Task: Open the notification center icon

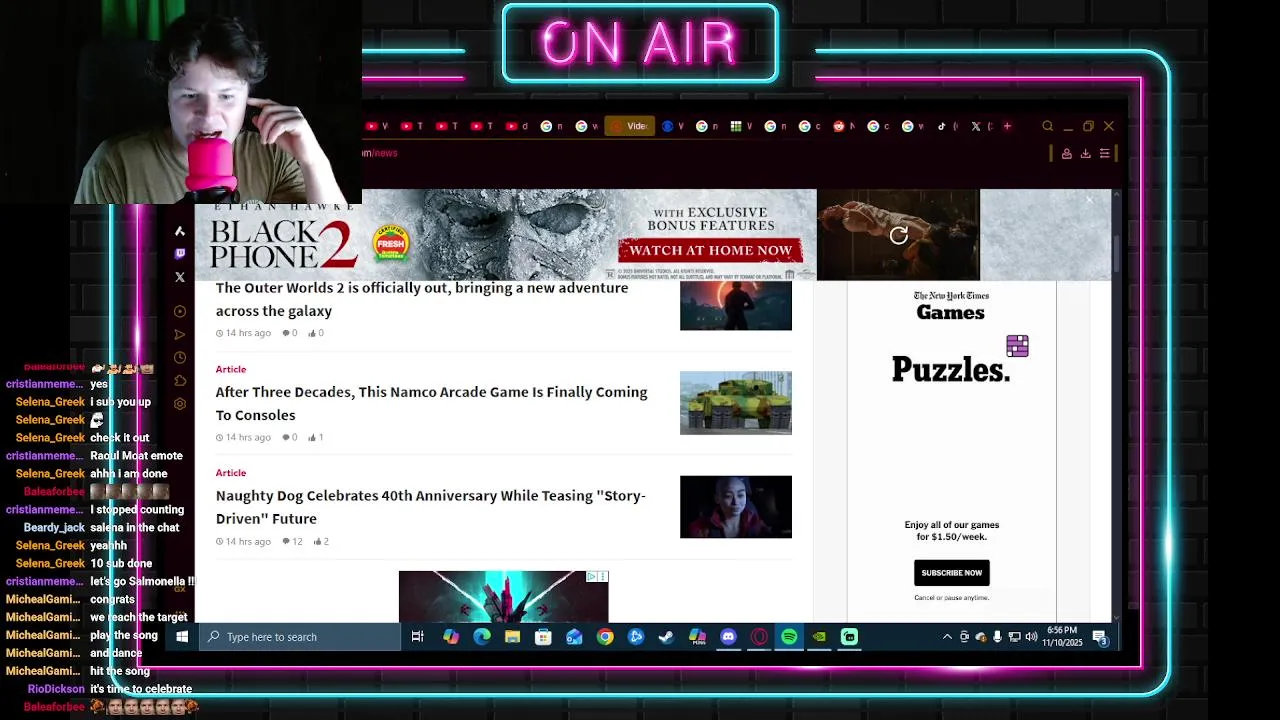Action: 1100,637
